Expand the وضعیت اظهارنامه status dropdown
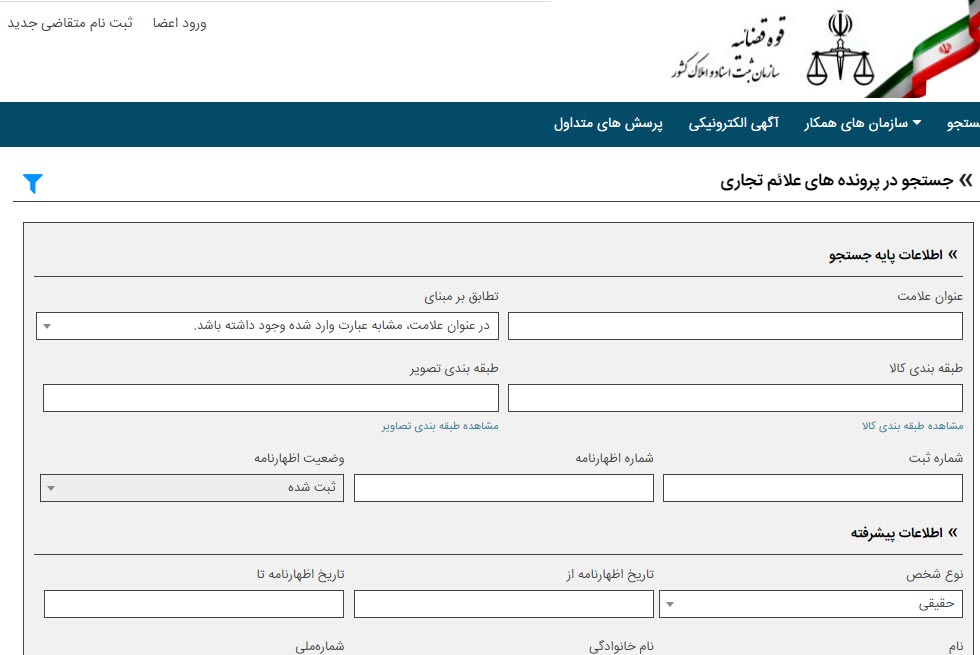 pos(192,488)
